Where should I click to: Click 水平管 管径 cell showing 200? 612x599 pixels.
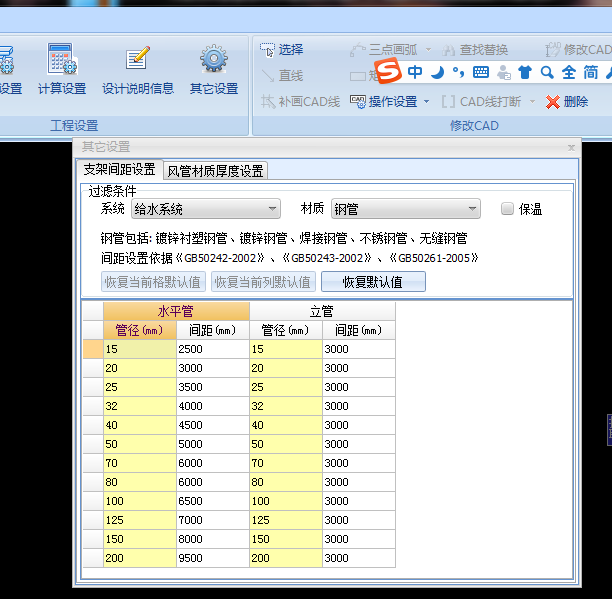click(x=140, y=558)
